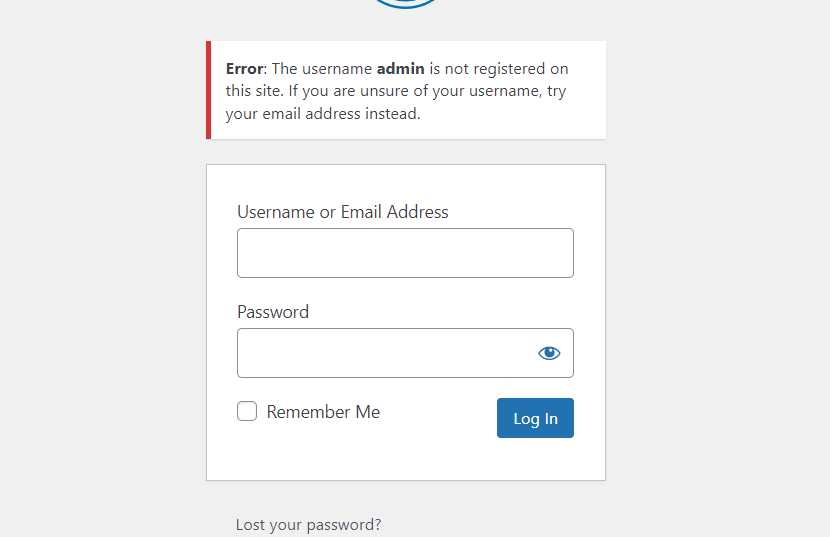Select the Password field label
830x537 pixels.
(x=273, y=312)
